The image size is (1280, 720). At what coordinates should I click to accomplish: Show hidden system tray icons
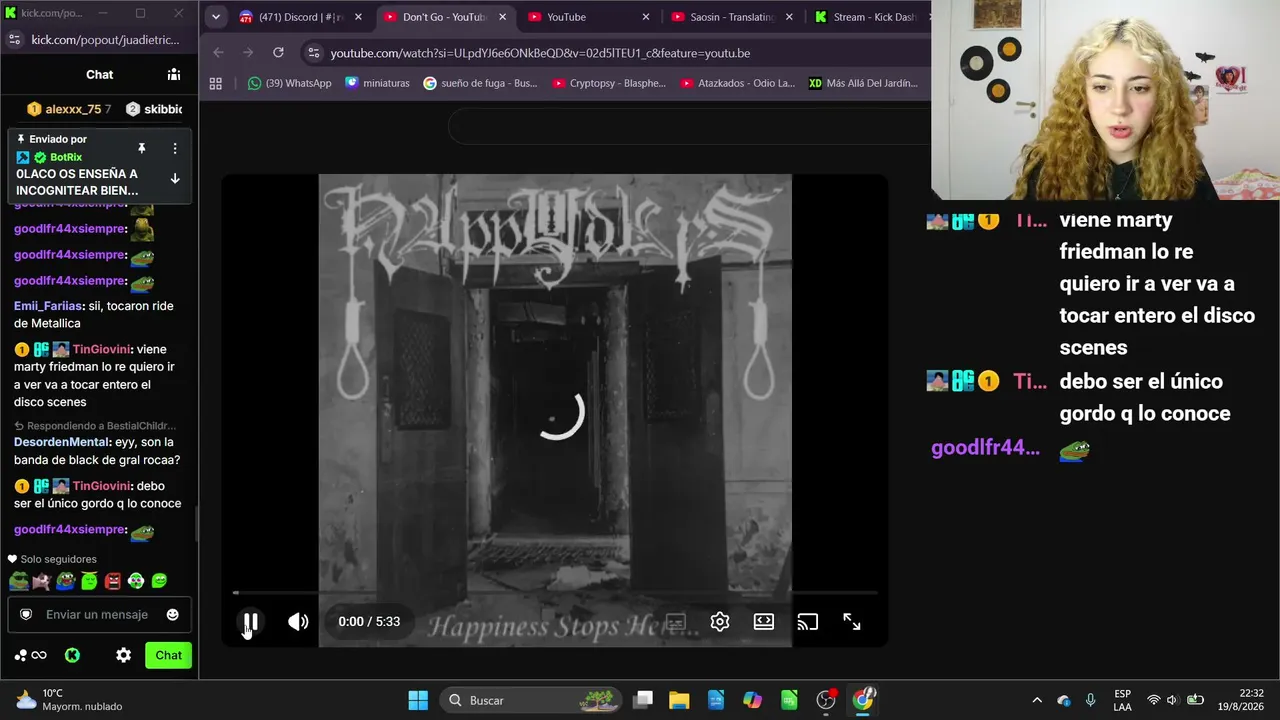(1037, 700)
